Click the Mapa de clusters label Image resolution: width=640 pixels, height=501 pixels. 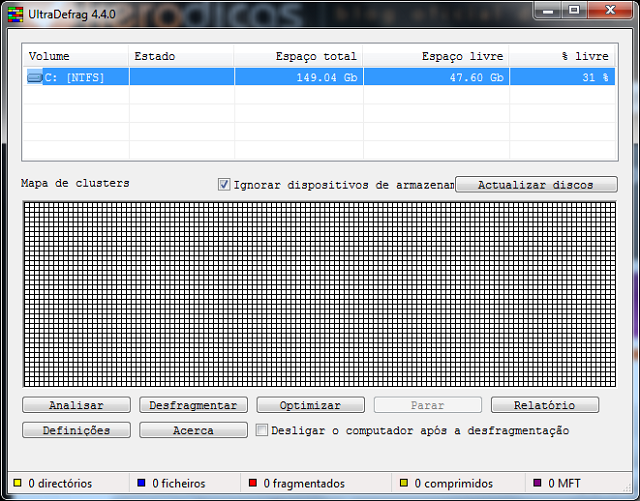[75, 183]
